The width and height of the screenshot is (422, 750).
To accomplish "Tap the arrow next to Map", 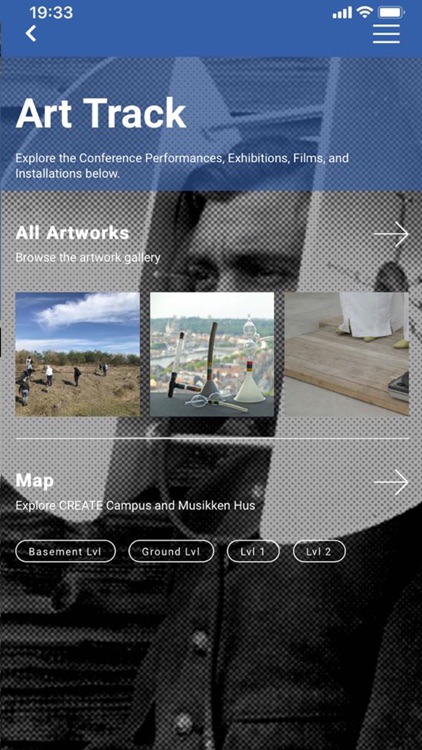I will [391, 482].
